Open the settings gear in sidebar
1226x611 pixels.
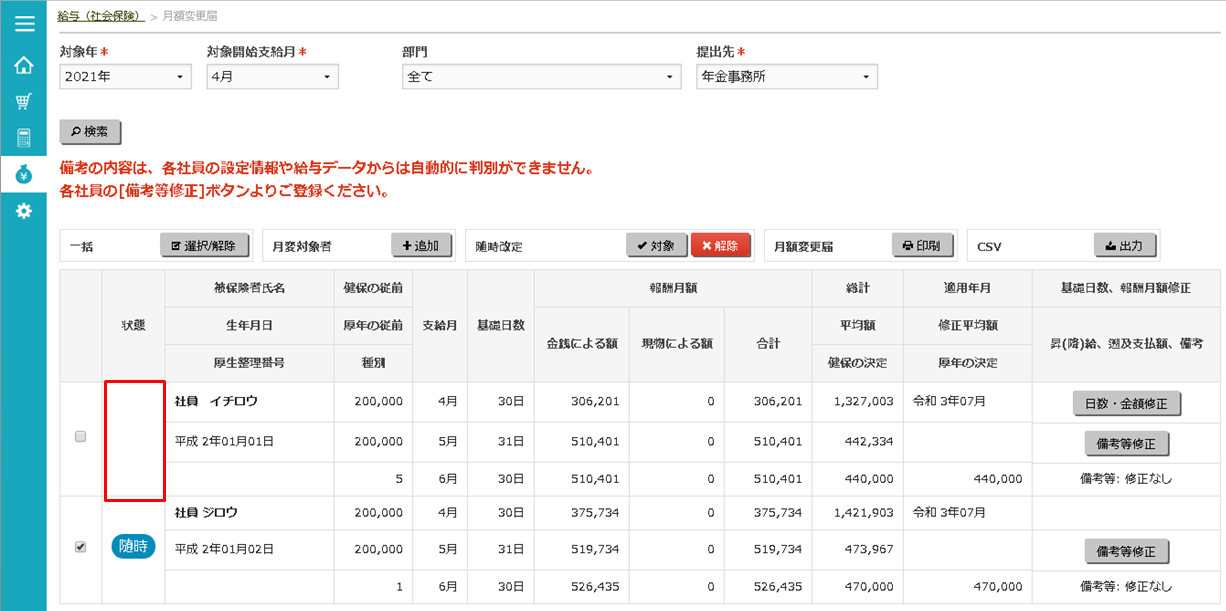pyautogui.click(x=24, y=211)
